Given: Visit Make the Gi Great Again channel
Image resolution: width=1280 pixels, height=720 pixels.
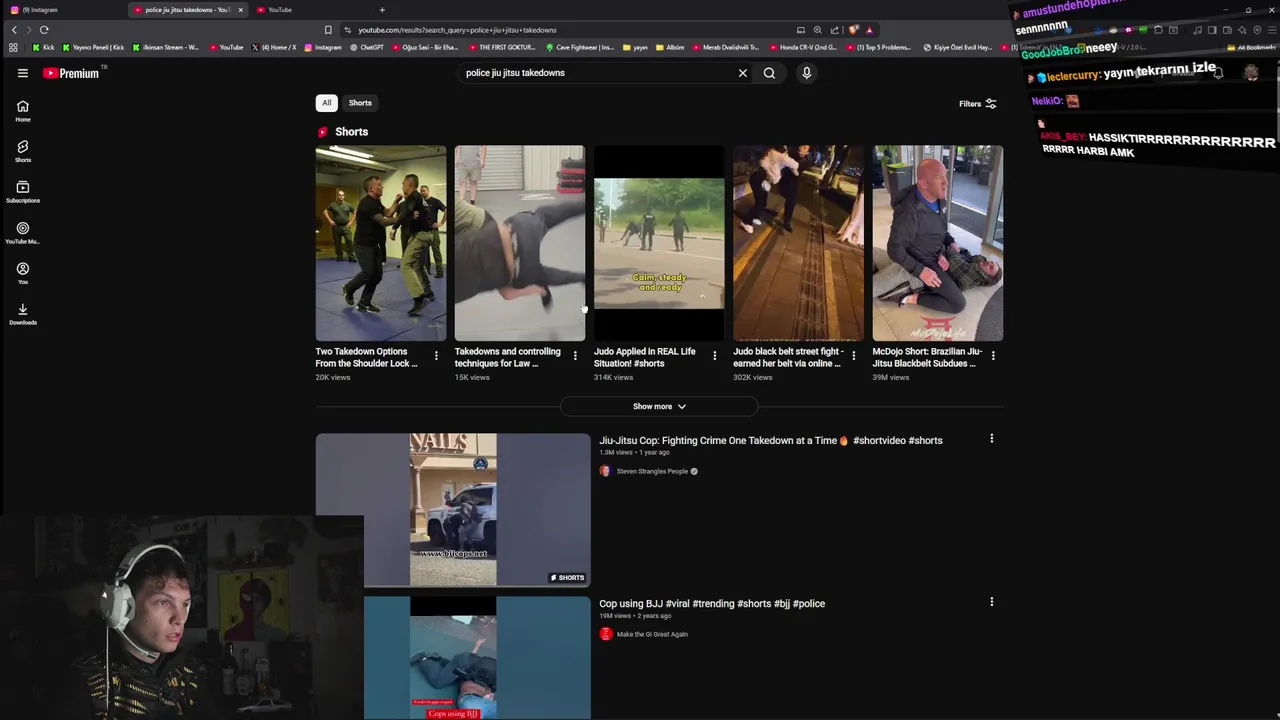Looking at the screenshot, I should (652, 634).
